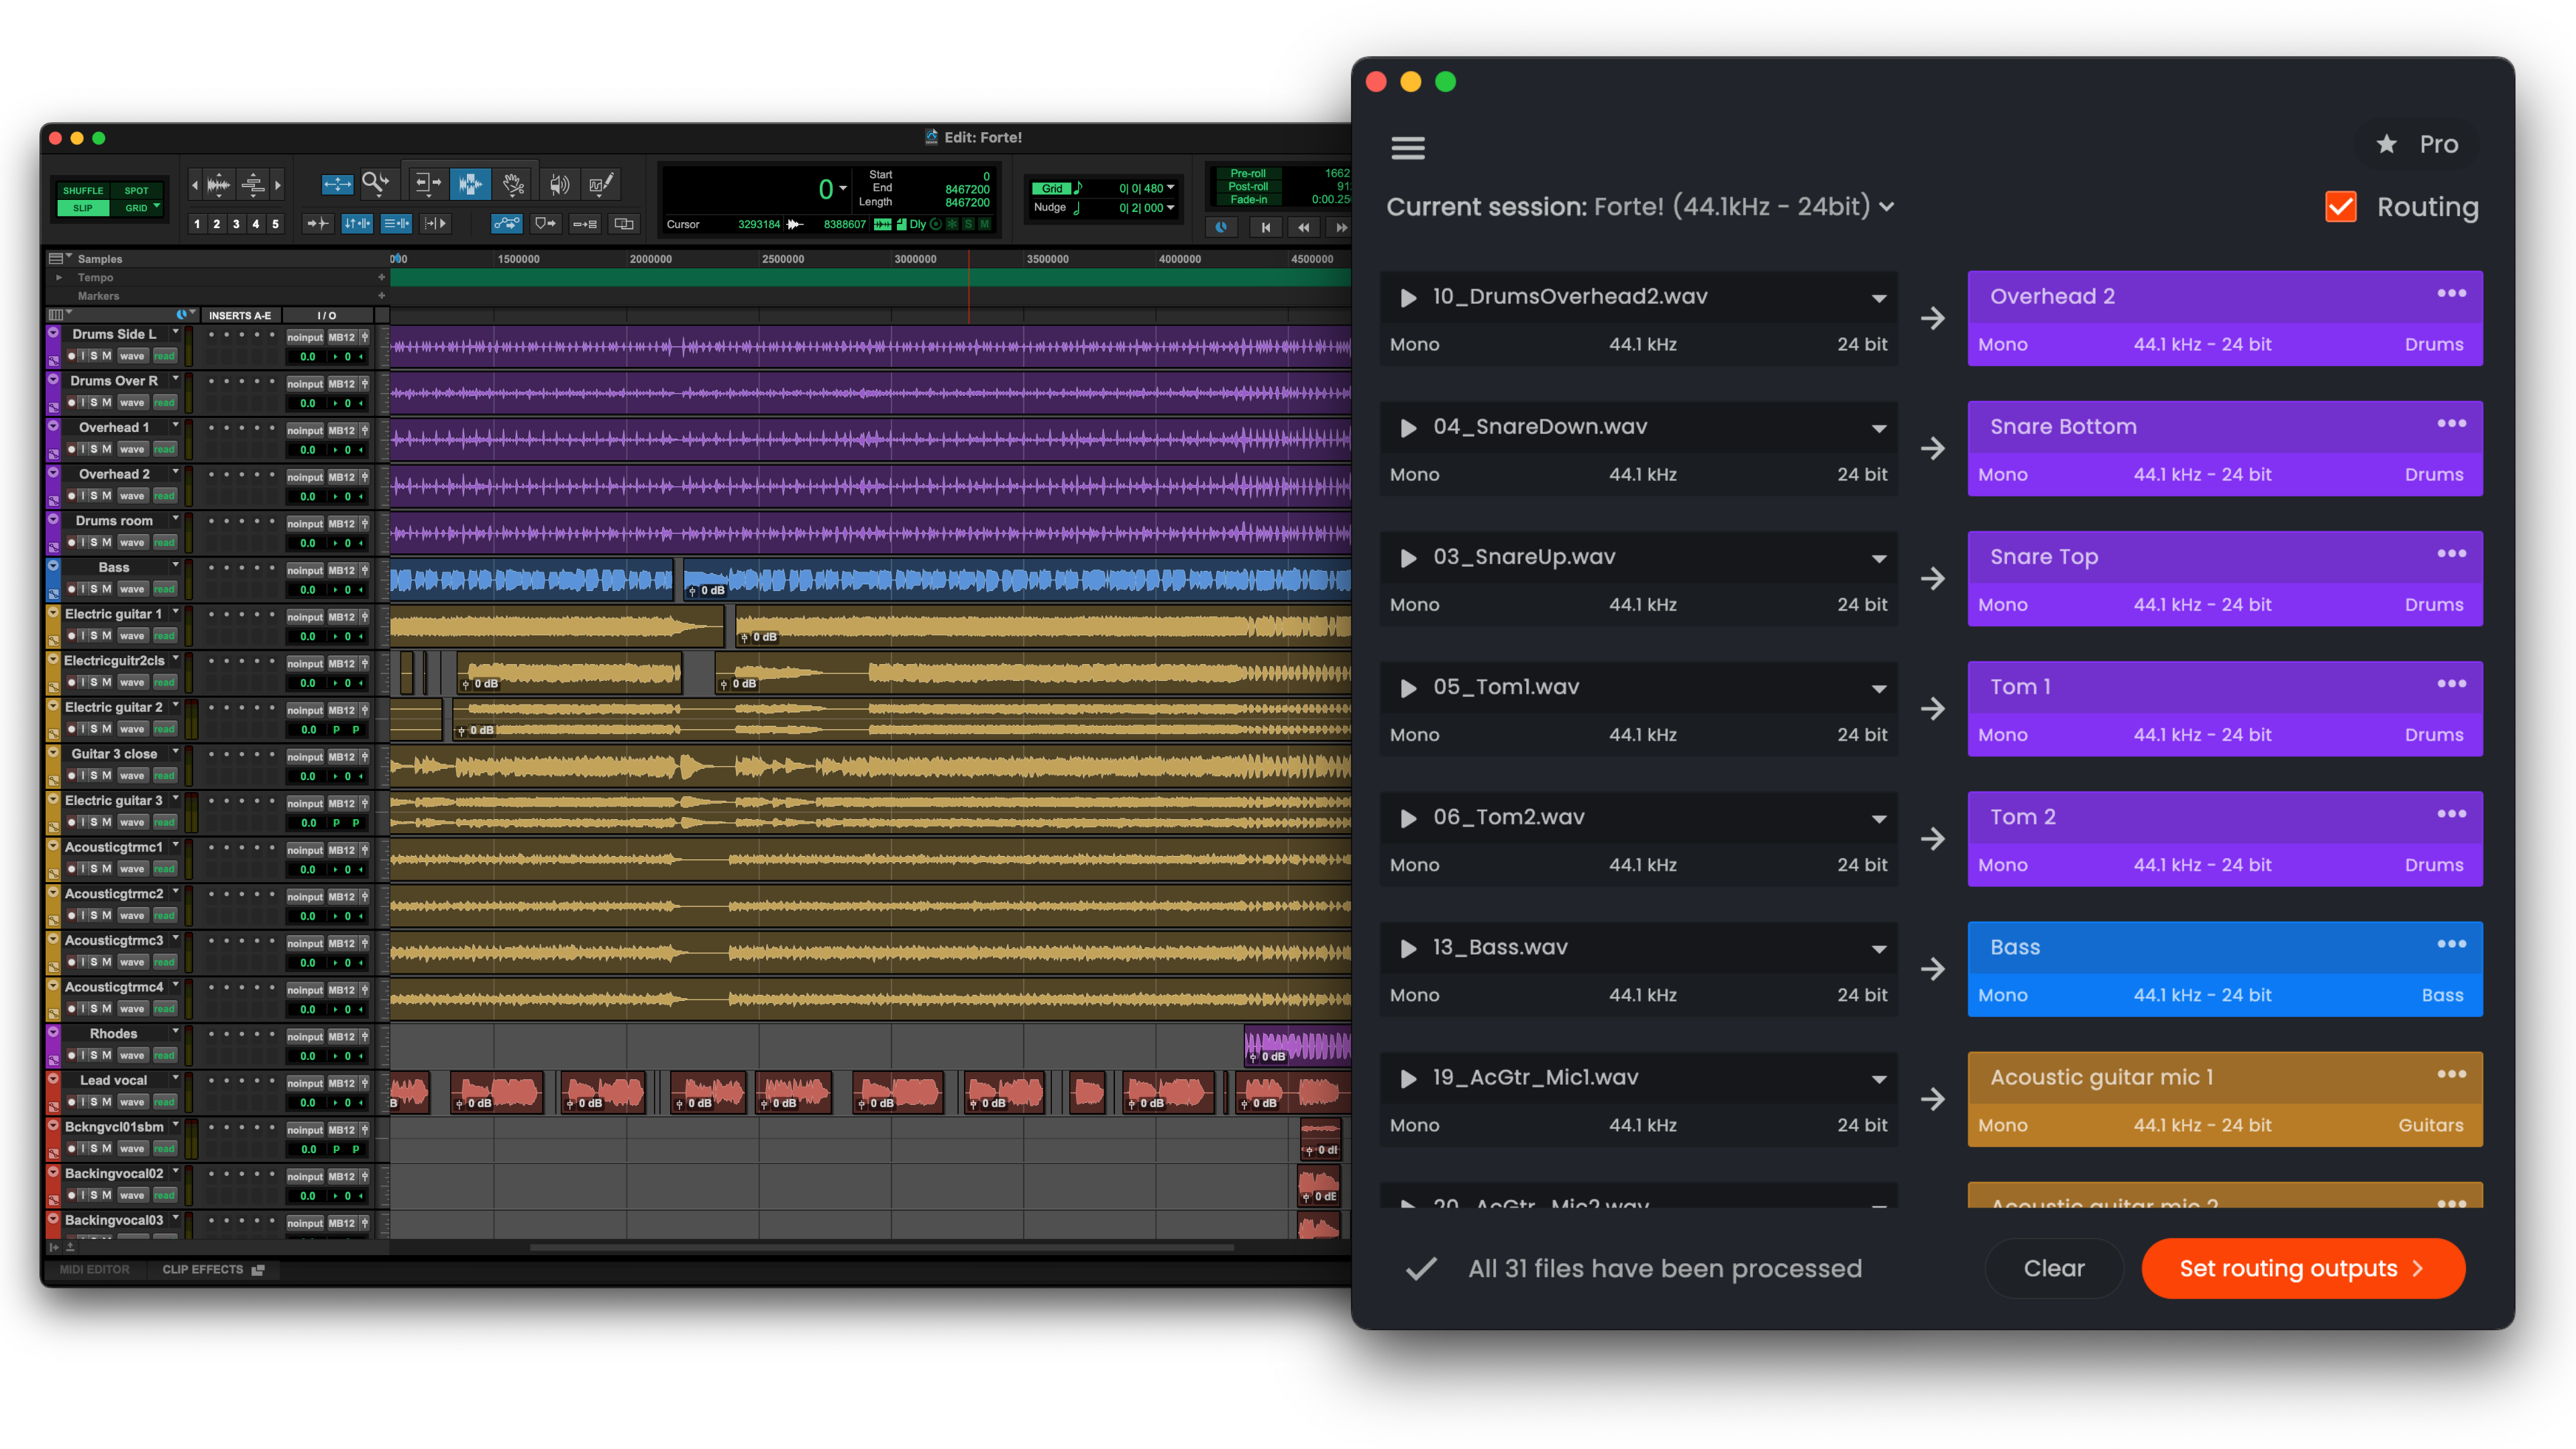Select Grid edit mode in Pro Tools
This screenshot has height=1449, width=2576.
[136, 208]
